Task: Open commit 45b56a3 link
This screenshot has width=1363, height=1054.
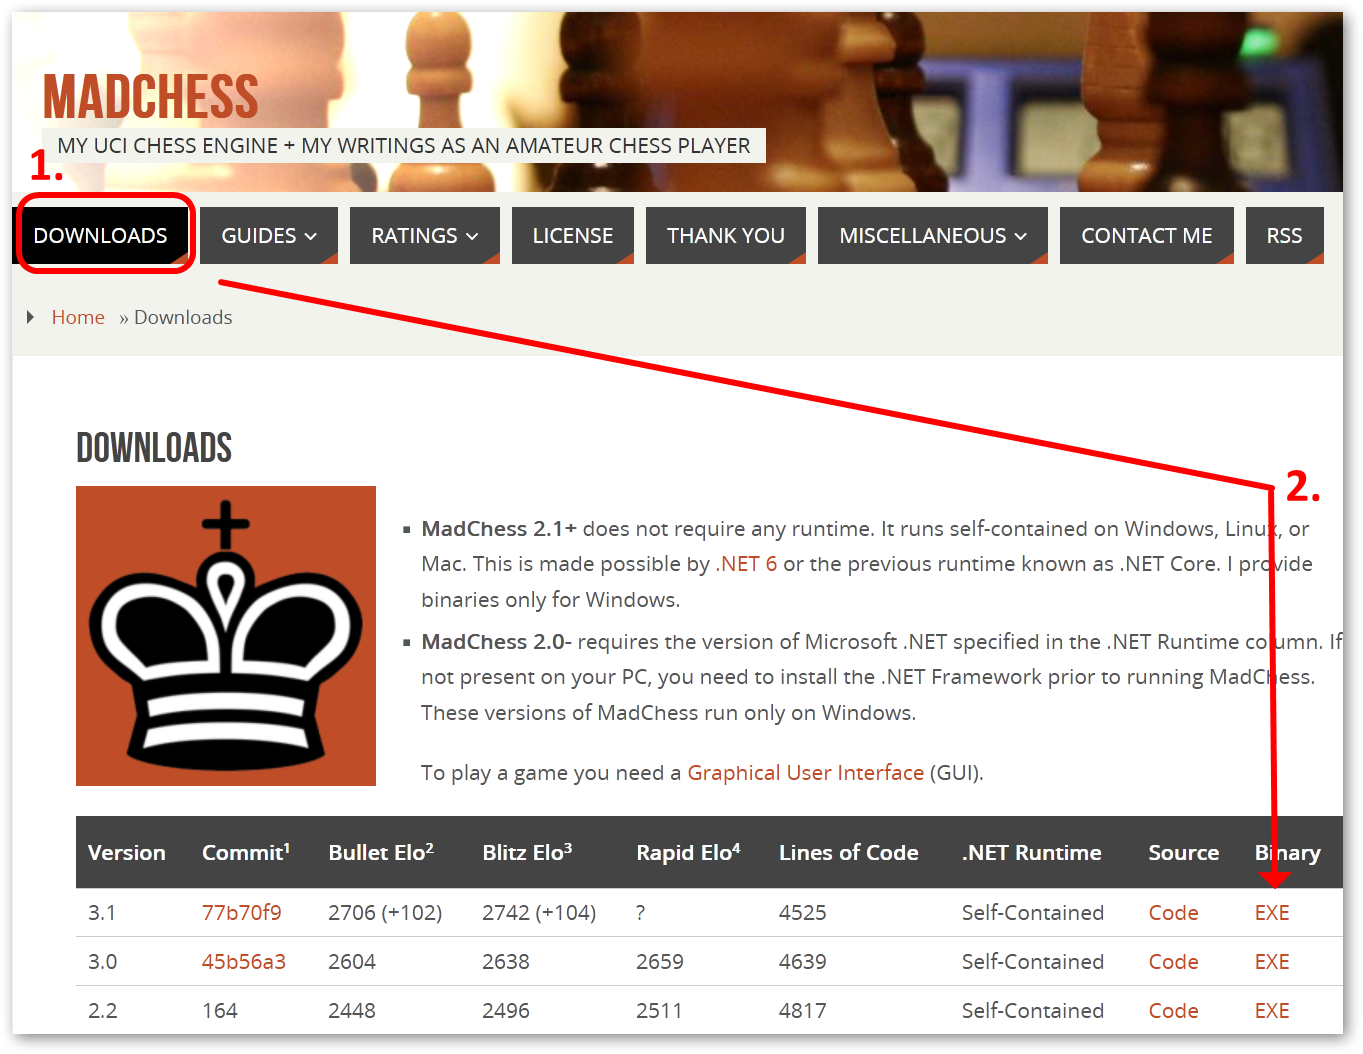Action: 243,962
